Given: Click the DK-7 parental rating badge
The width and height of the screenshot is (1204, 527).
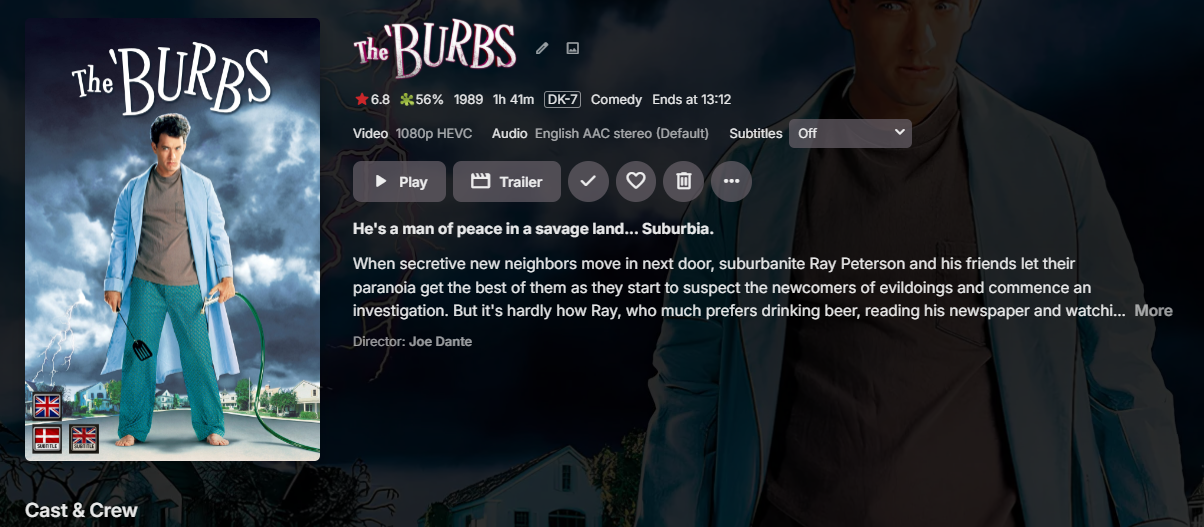Looking at the screenshot, I should [x=562, y=100].
